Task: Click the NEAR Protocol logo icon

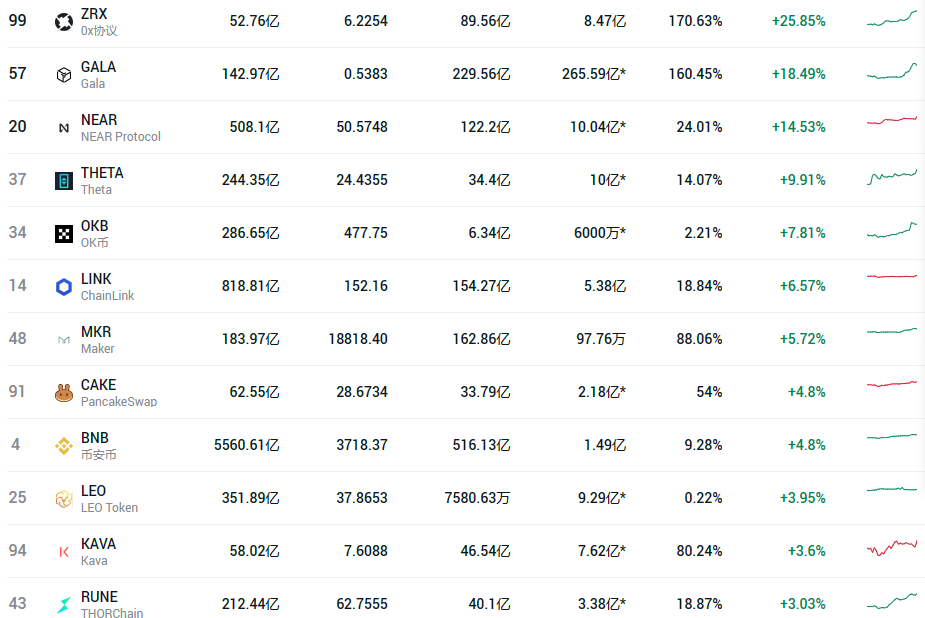Action: [x=64, y=128]
